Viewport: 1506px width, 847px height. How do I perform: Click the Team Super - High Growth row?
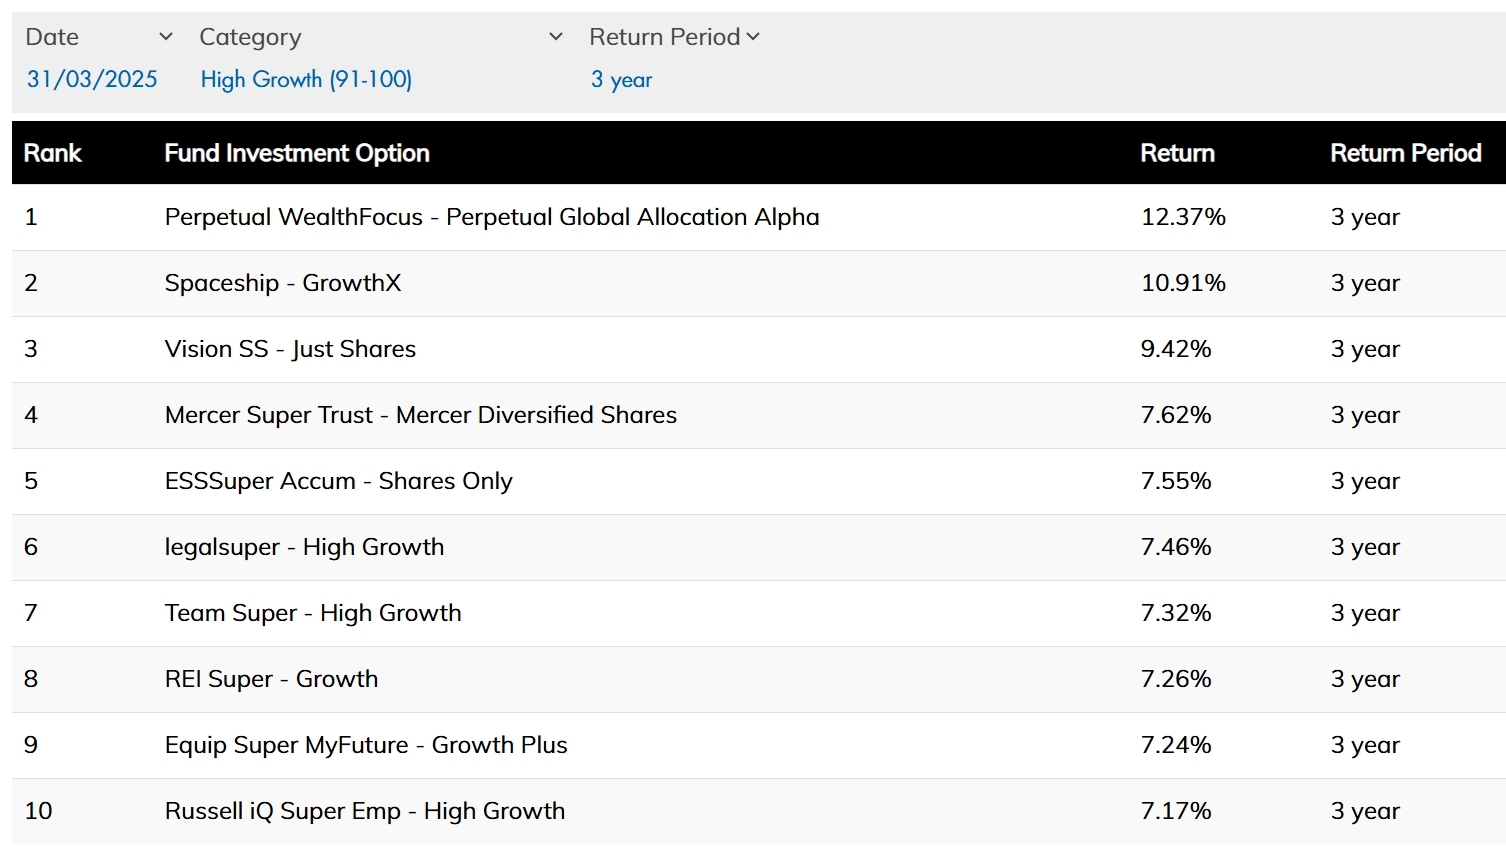(313, 613)
